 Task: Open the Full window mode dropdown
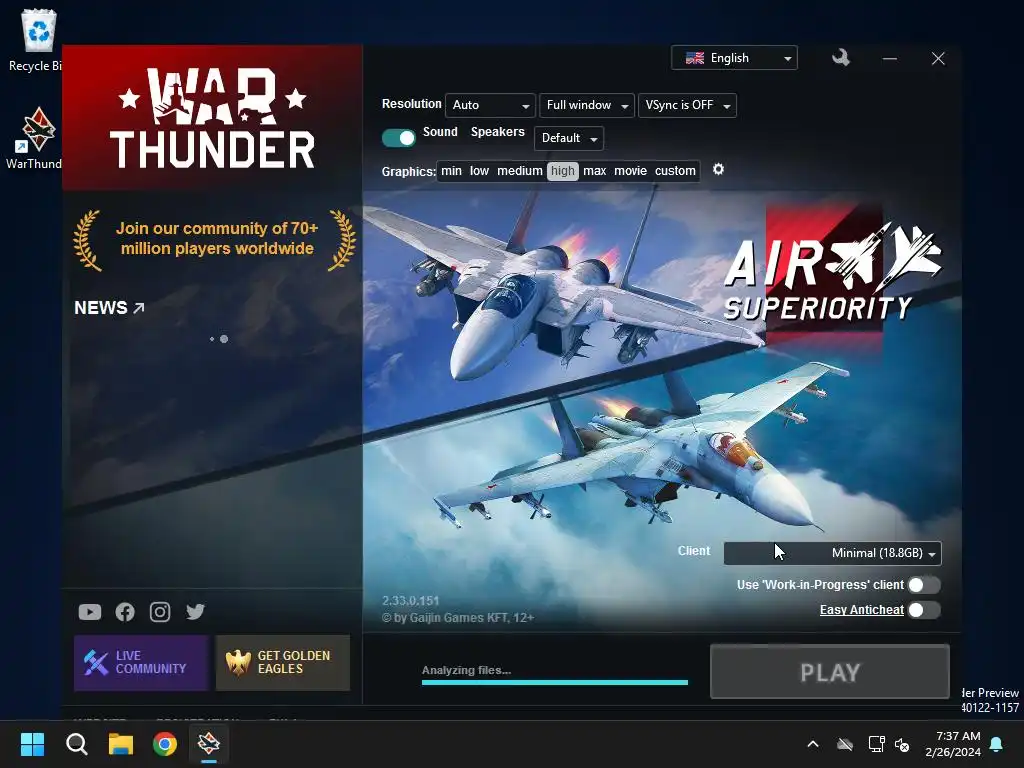[x=586, y=105]
